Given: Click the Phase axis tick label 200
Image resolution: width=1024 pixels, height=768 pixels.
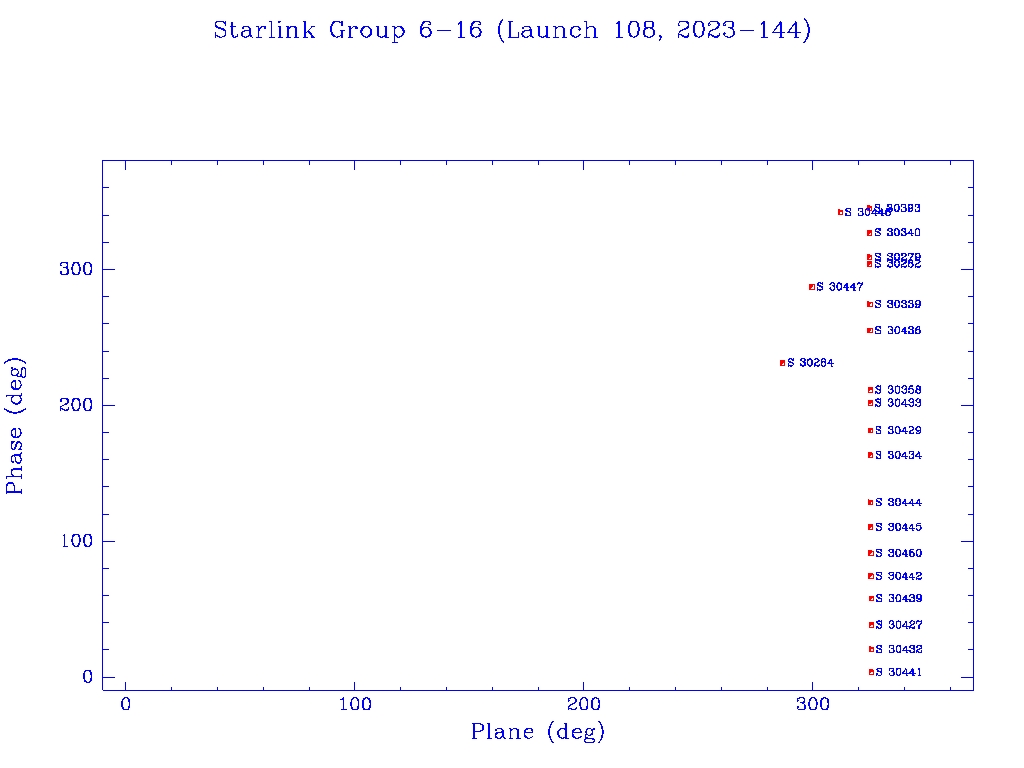Looking at the screenshot, I should (76, 405).
